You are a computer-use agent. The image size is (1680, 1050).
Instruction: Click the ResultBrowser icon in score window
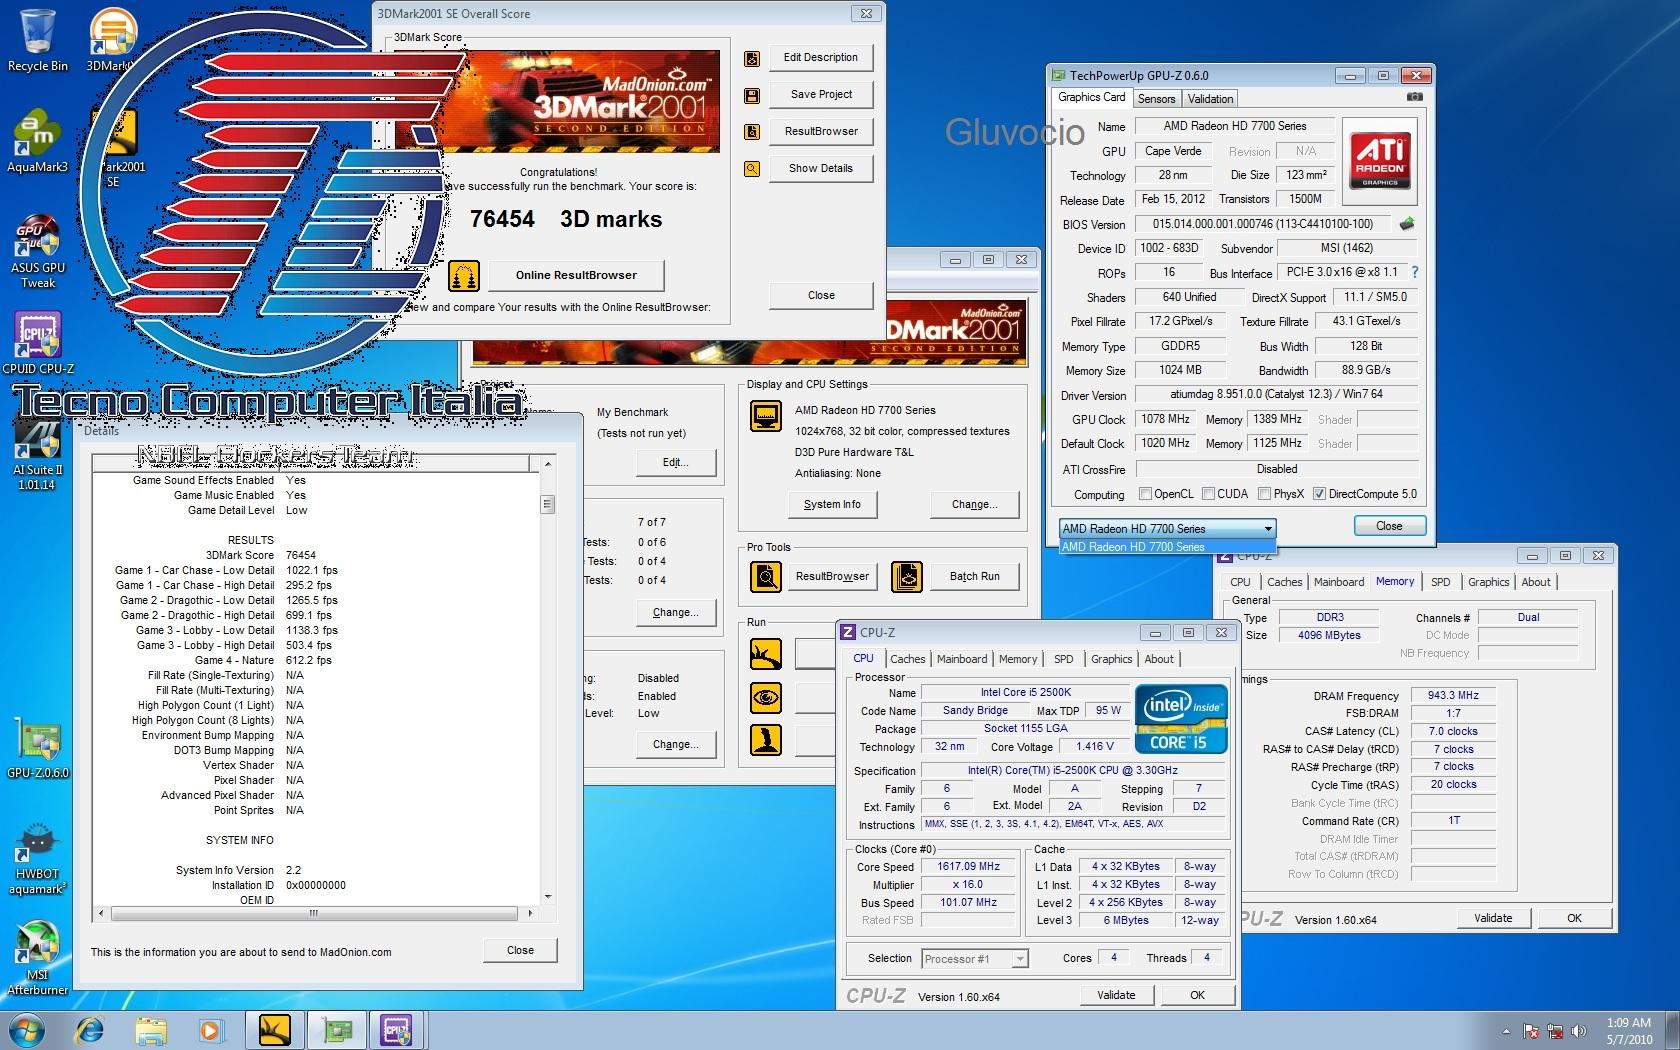pyautogui.click(x=752, y=132)
